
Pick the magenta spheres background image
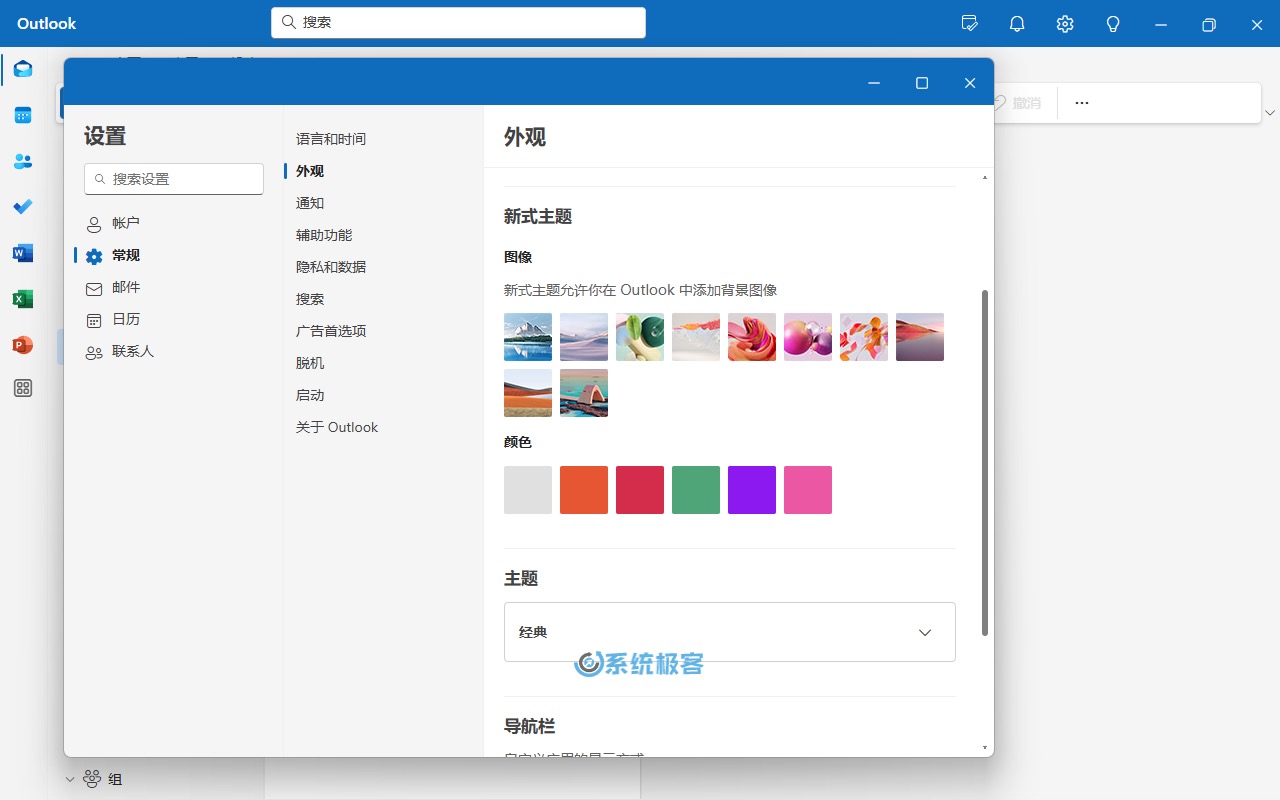808,337
